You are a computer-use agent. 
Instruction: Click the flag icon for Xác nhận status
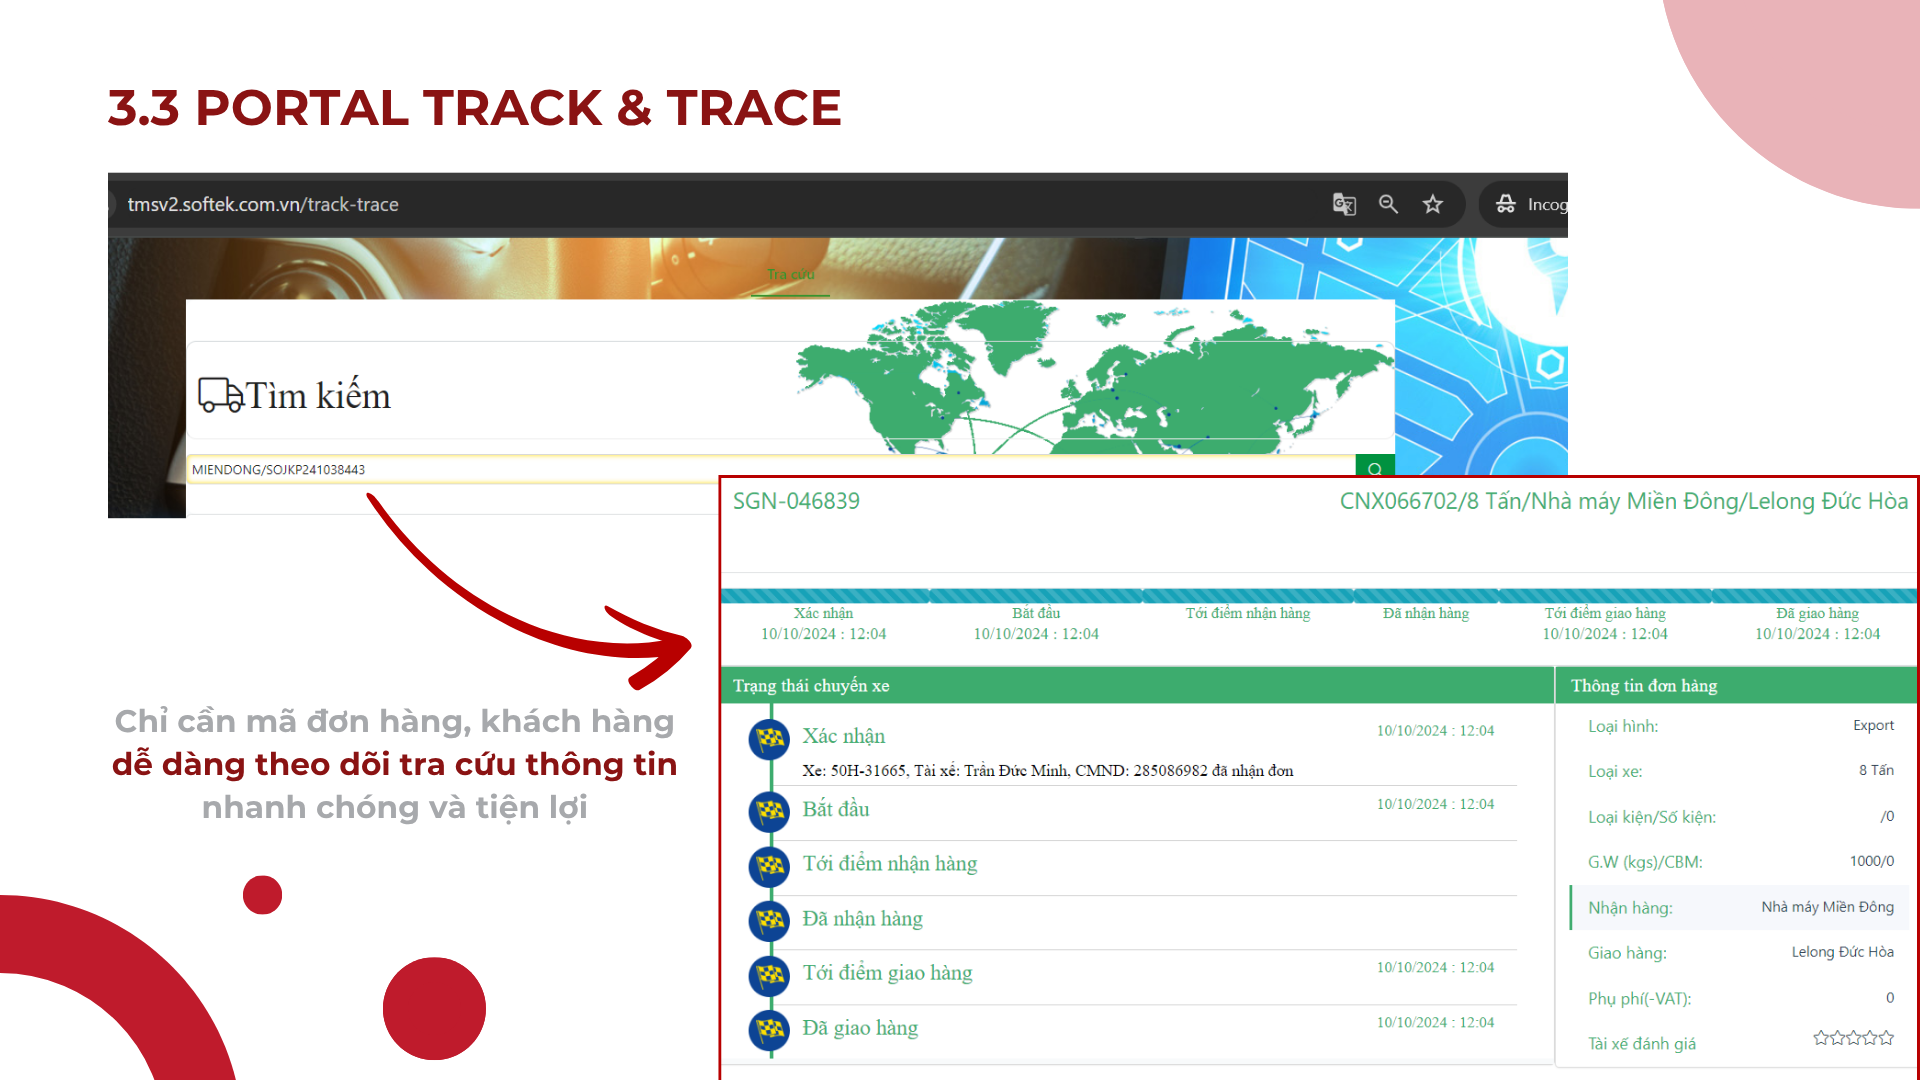pos(770,739)
